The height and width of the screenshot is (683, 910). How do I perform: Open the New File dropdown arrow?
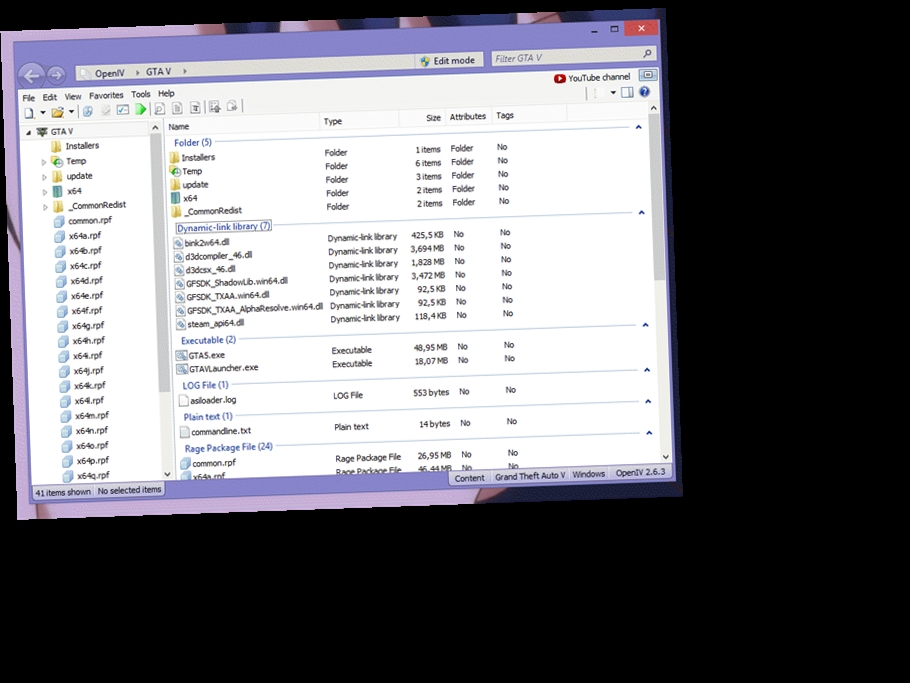[43, 110]
